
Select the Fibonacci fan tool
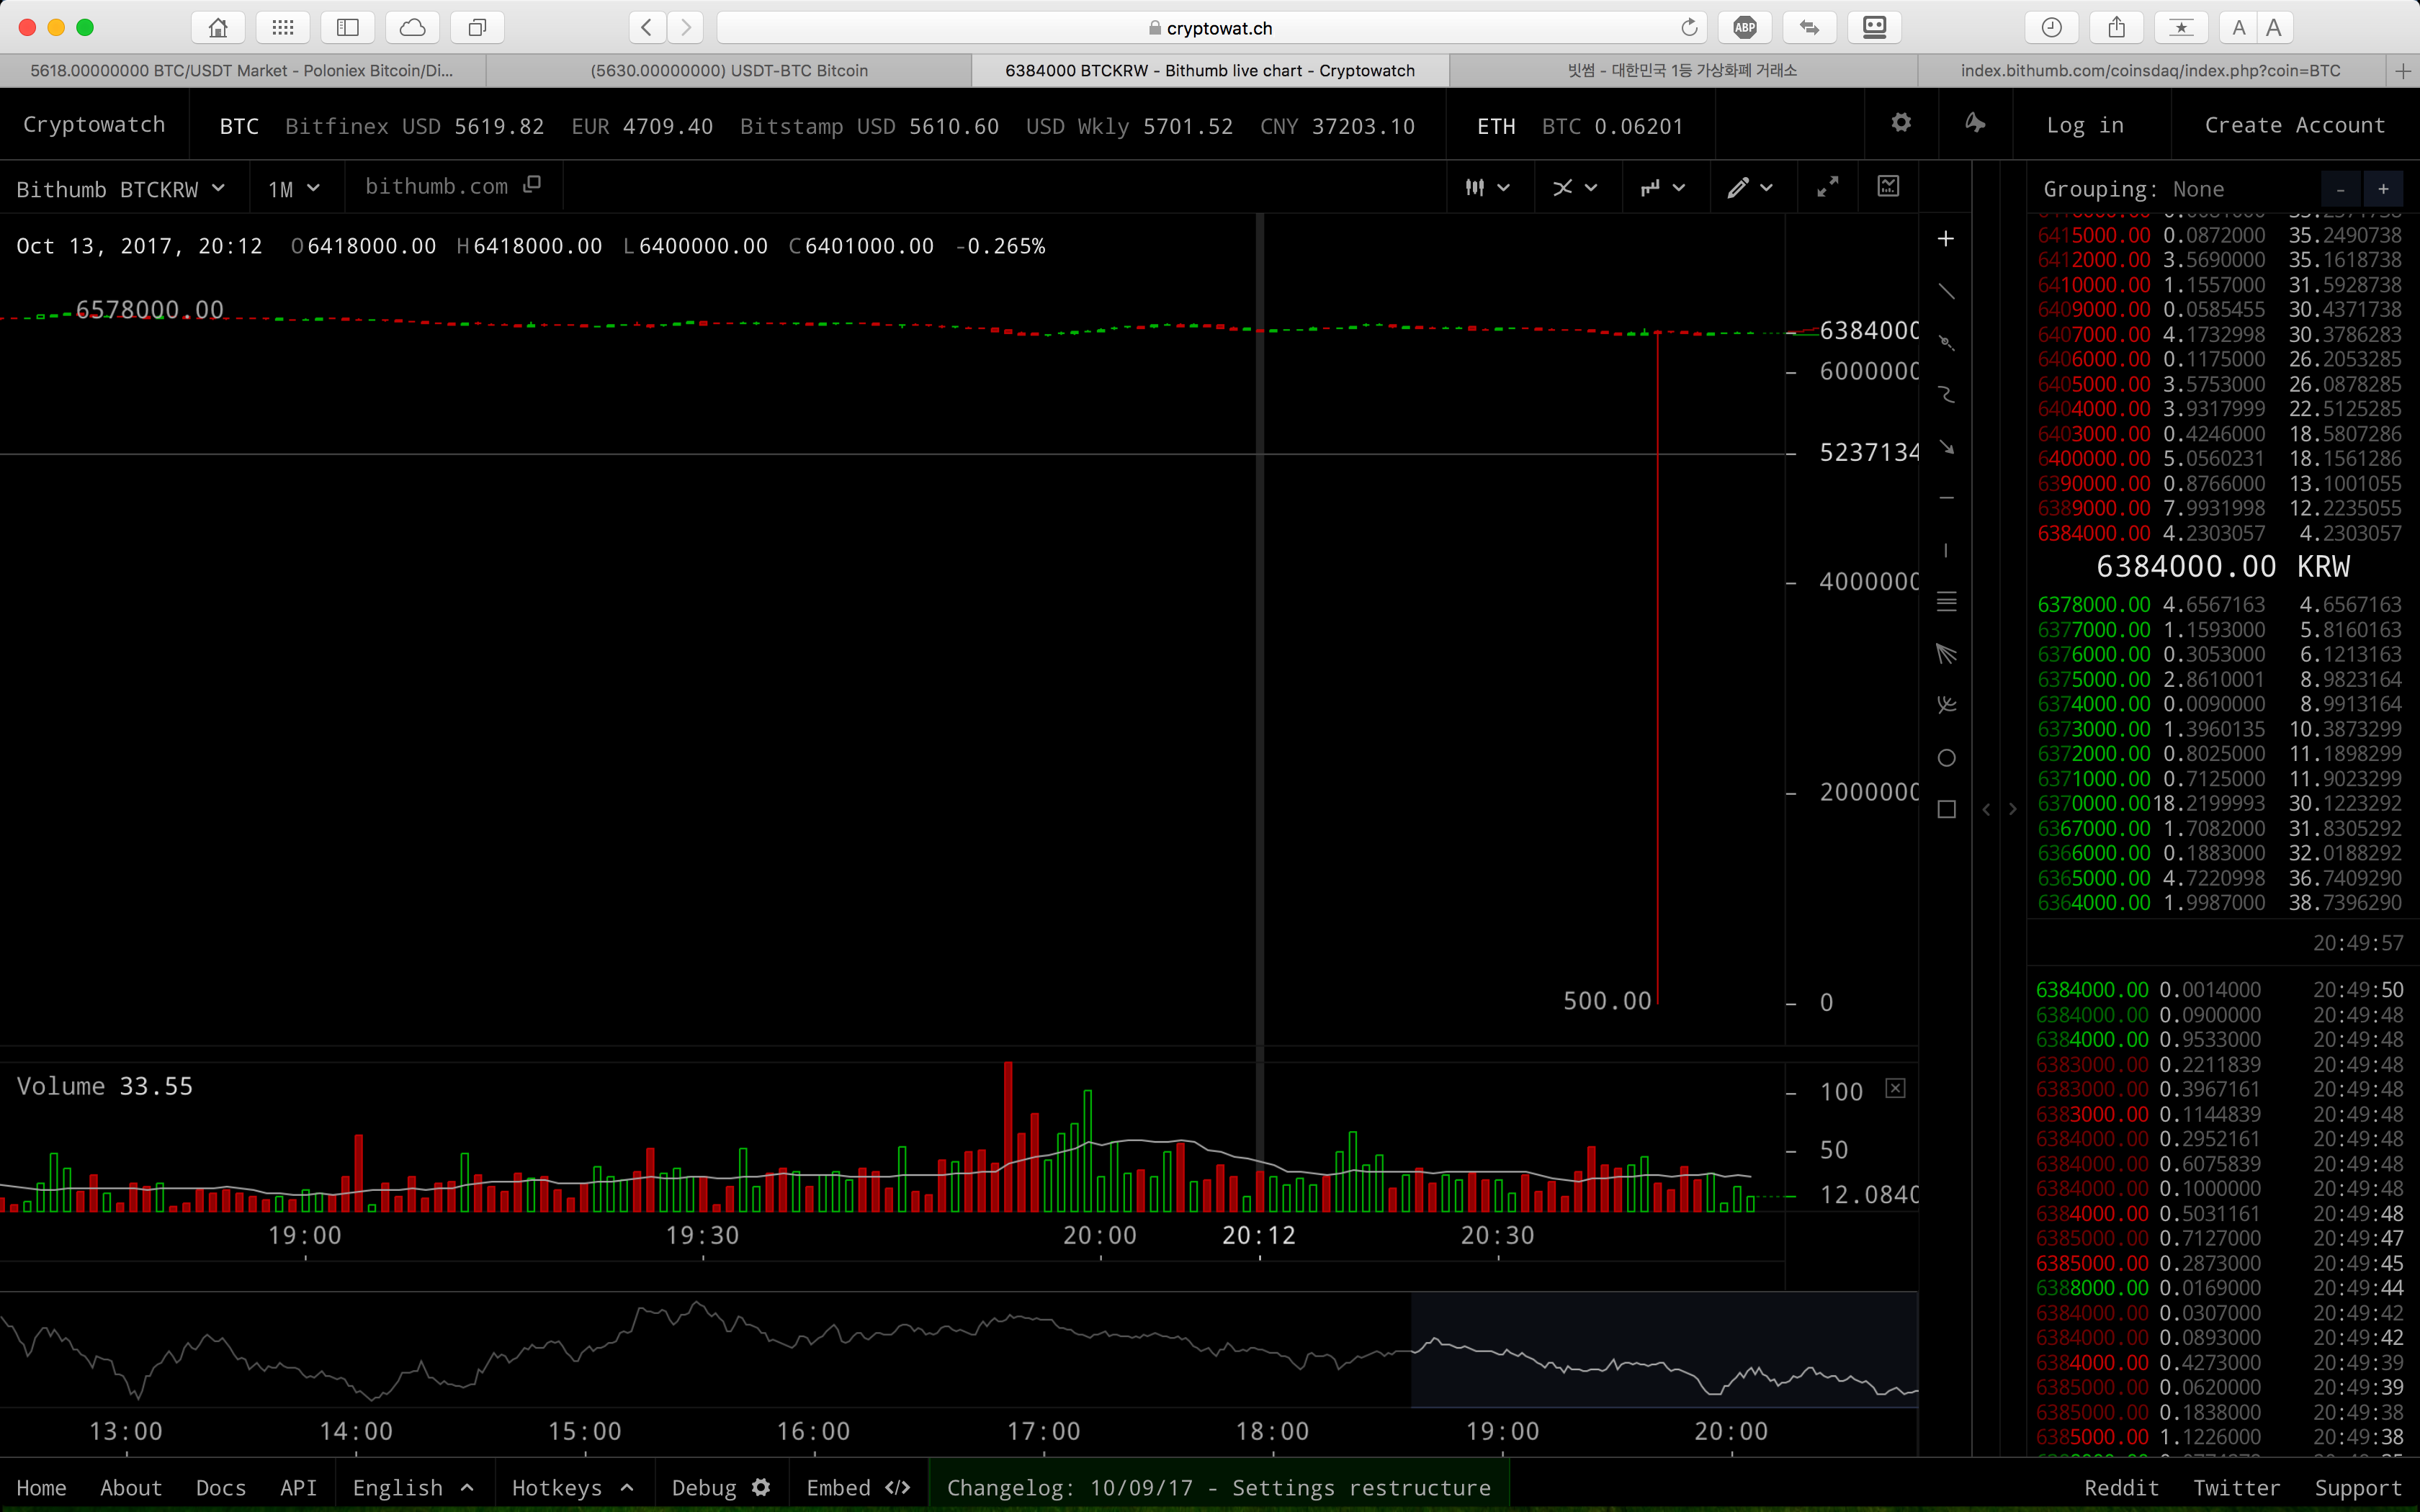point(1946,654)
